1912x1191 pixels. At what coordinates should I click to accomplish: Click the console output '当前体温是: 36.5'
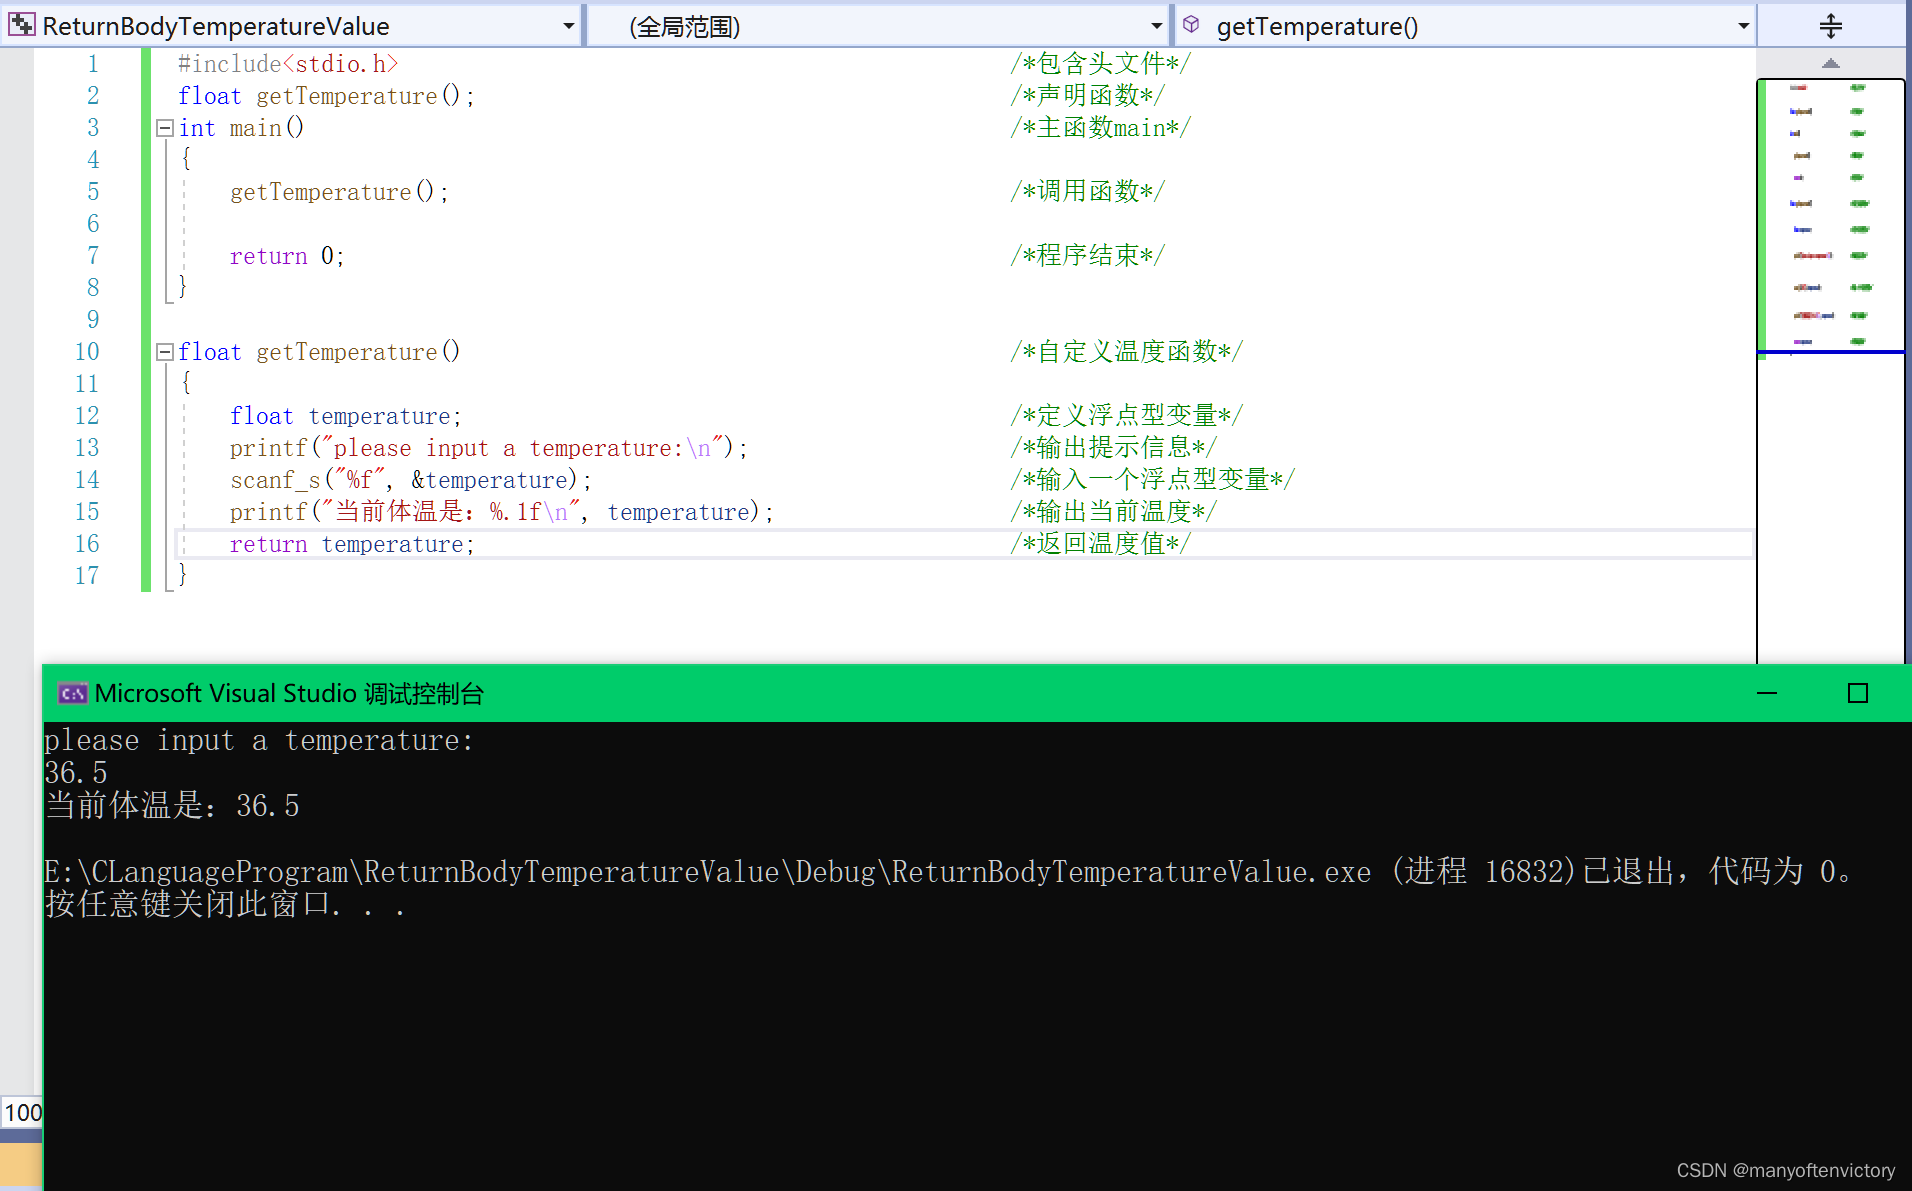pyautogui.click(x=172, y=806)
